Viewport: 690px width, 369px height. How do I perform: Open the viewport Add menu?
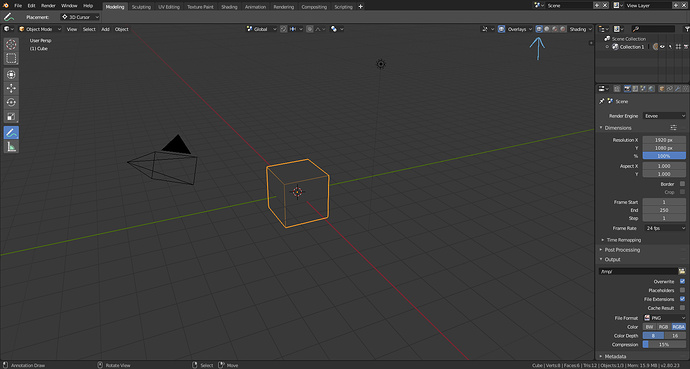(x=105, y=29)
